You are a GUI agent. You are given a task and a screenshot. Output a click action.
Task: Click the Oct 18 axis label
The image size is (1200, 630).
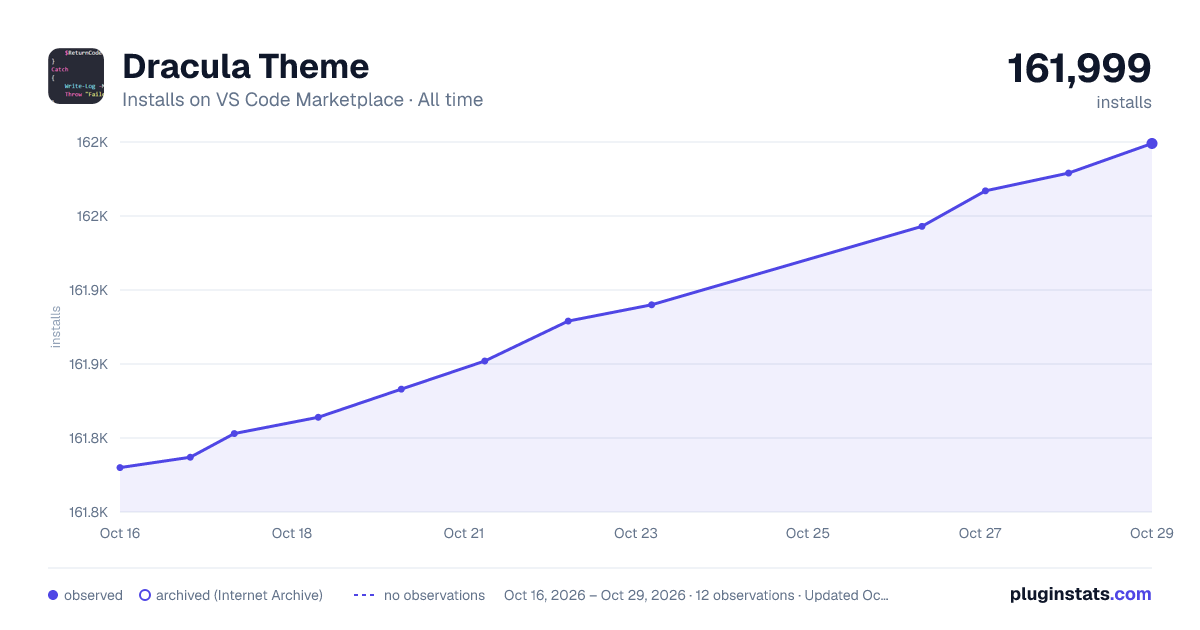point(292,533)
